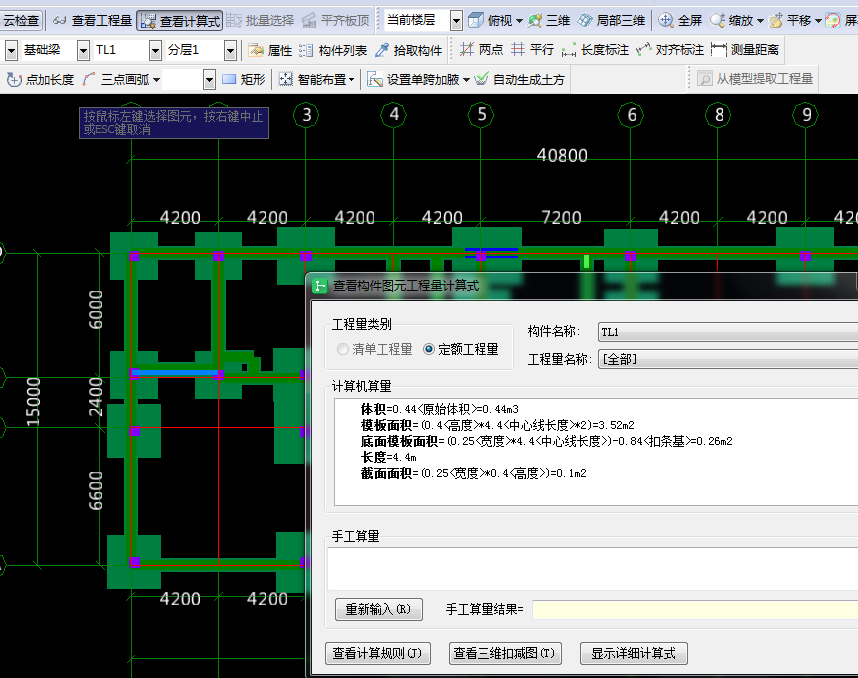Click the 构件名称 TL1 field
The height and width of the screenshot is (678, 858).
pyautogui.click(x=728, y=332)
